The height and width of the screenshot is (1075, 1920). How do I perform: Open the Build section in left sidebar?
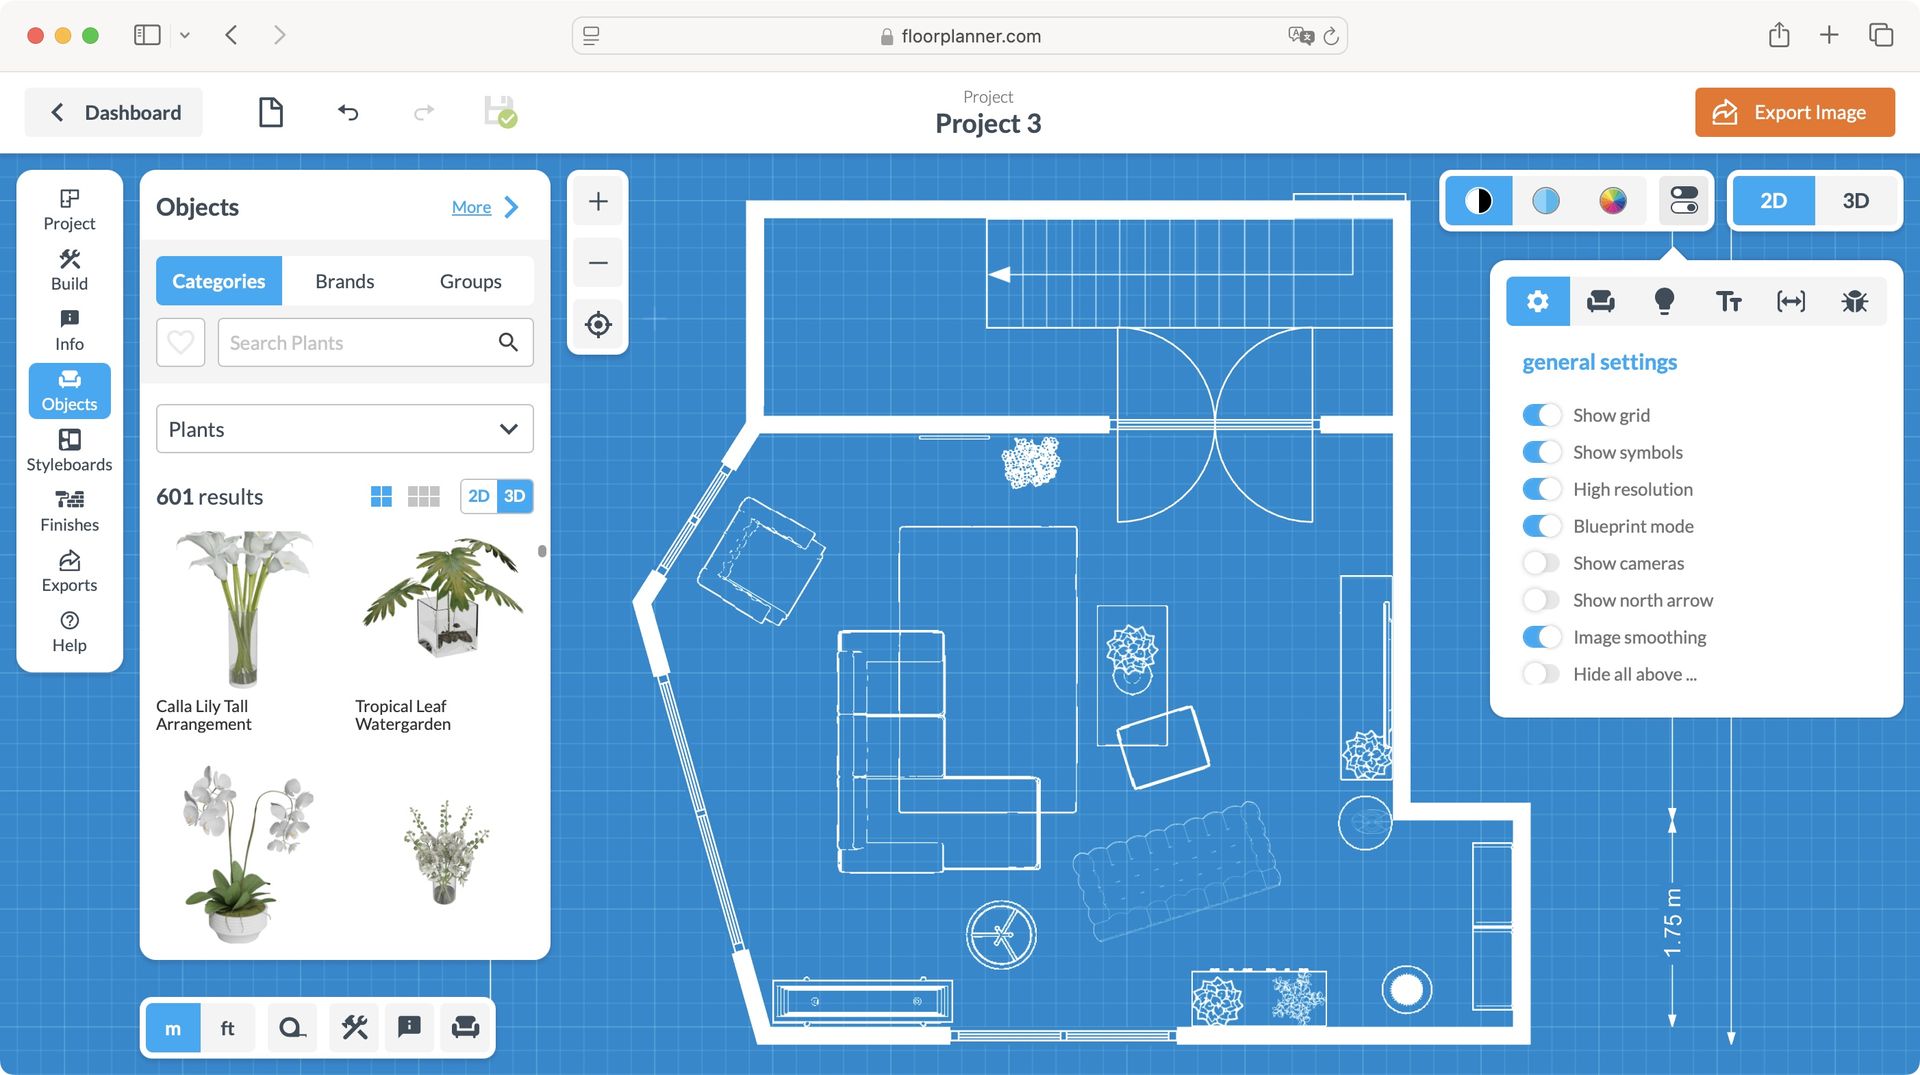click(x=69, y=270)
